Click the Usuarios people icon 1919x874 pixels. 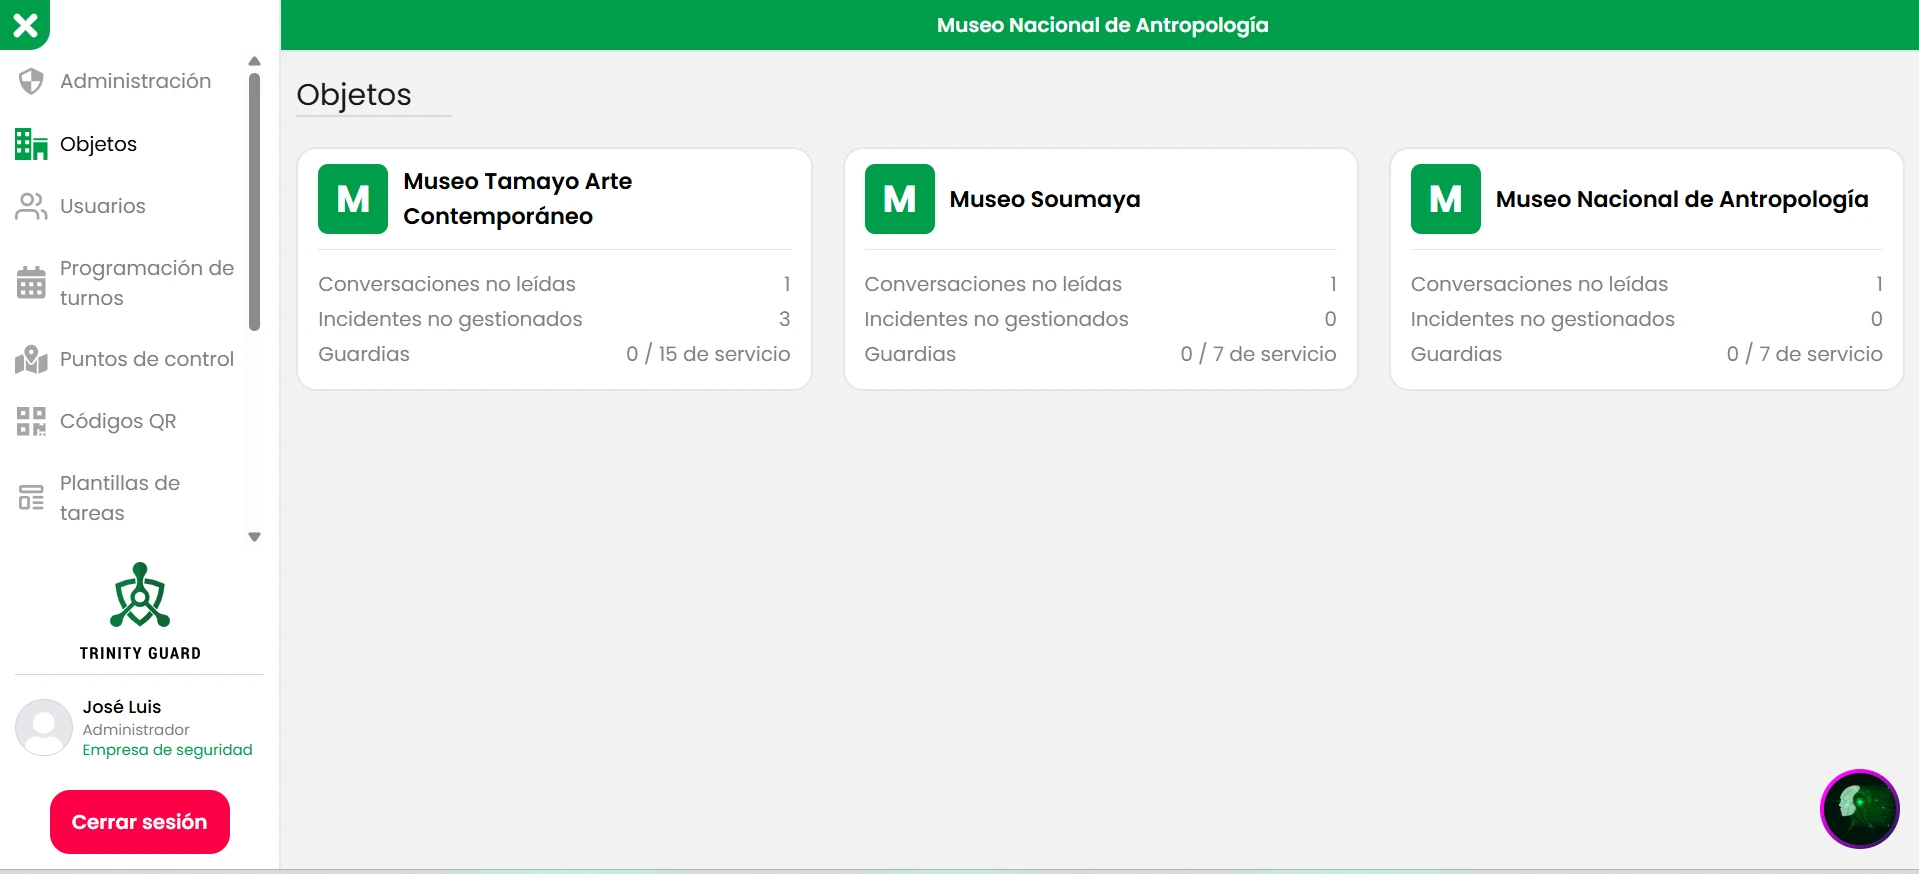(x=31, y=206)
